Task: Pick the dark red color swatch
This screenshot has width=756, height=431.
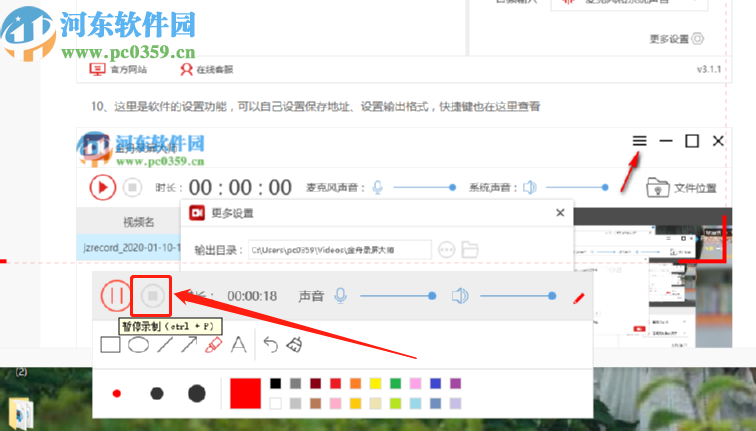Action: 315,383
